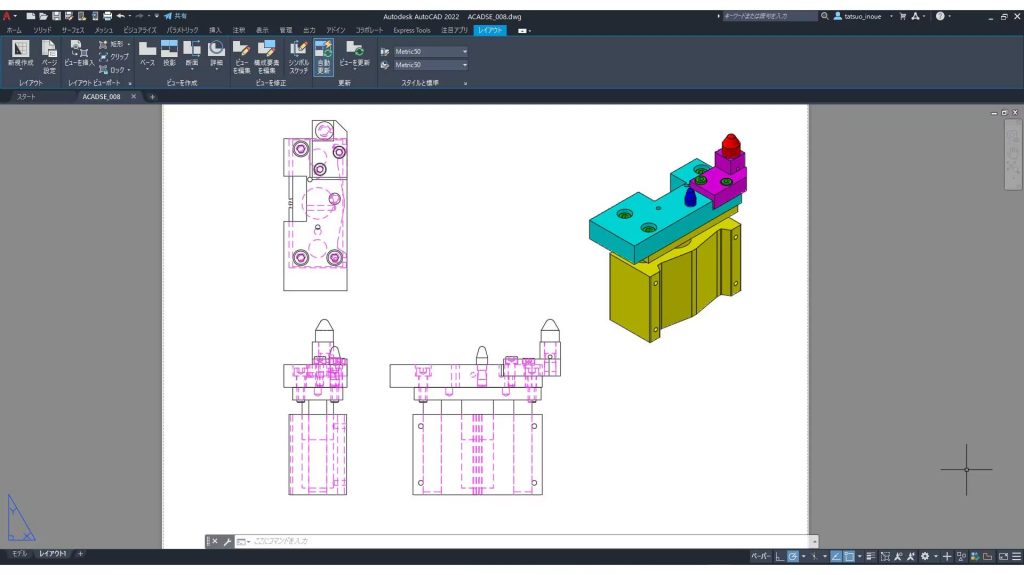1024x575 pixels.
Task: Open ページ設定 page setup
Action: point(50,56)
